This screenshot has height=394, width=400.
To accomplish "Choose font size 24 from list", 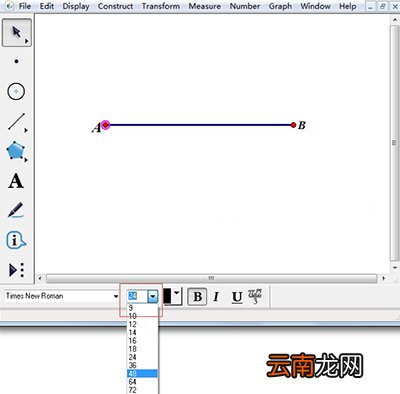I will (x=143, y=357).
